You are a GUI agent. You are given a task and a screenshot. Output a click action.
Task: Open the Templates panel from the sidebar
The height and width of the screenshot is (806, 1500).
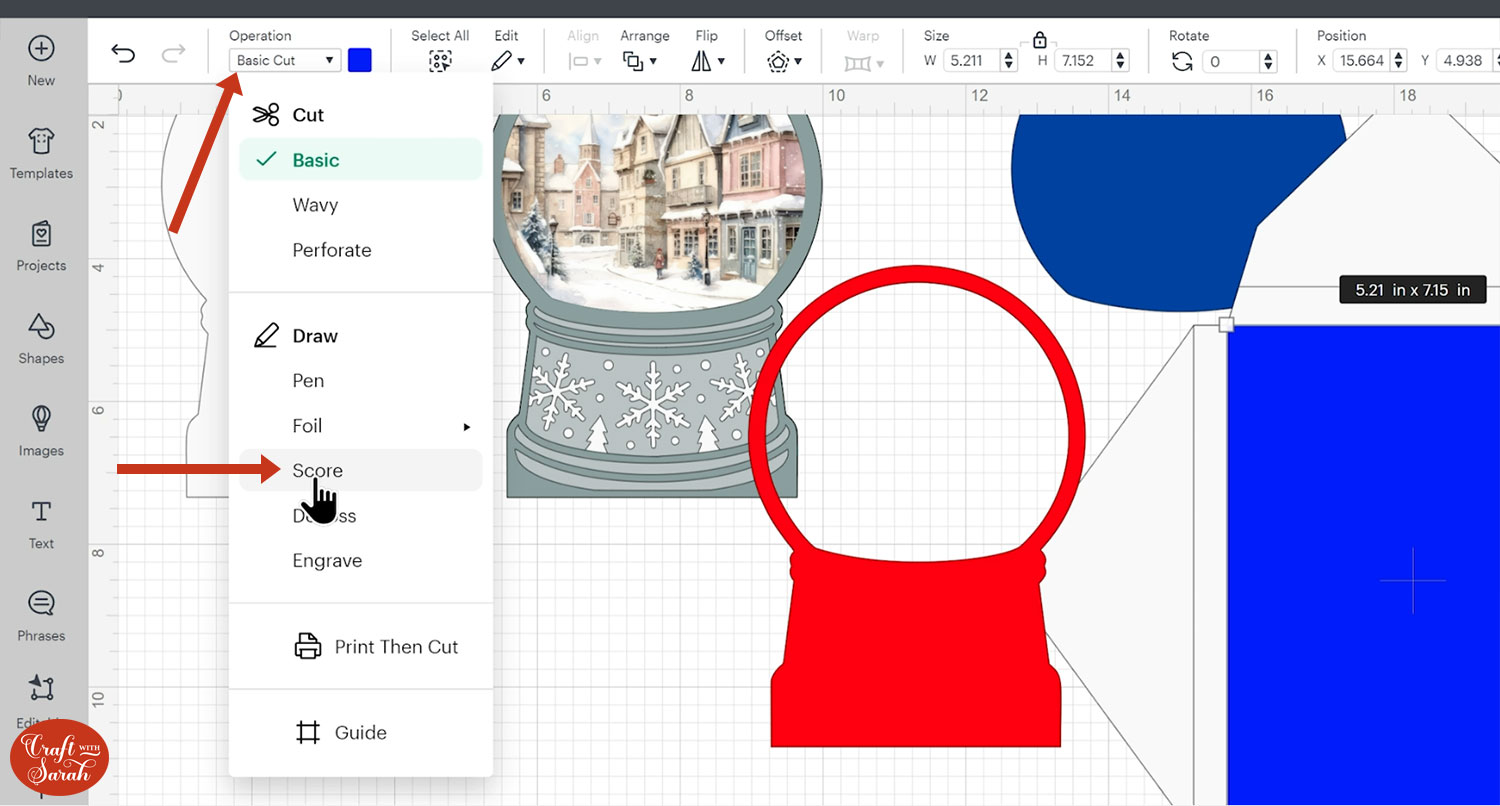click(x=41, y=153)
